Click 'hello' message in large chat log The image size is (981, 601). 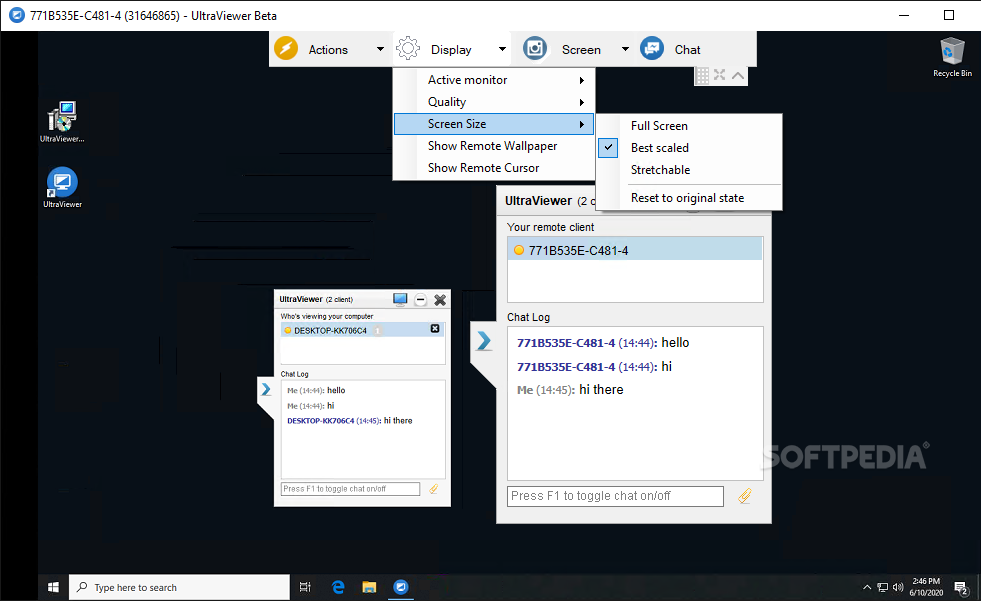tap(675, 343)
